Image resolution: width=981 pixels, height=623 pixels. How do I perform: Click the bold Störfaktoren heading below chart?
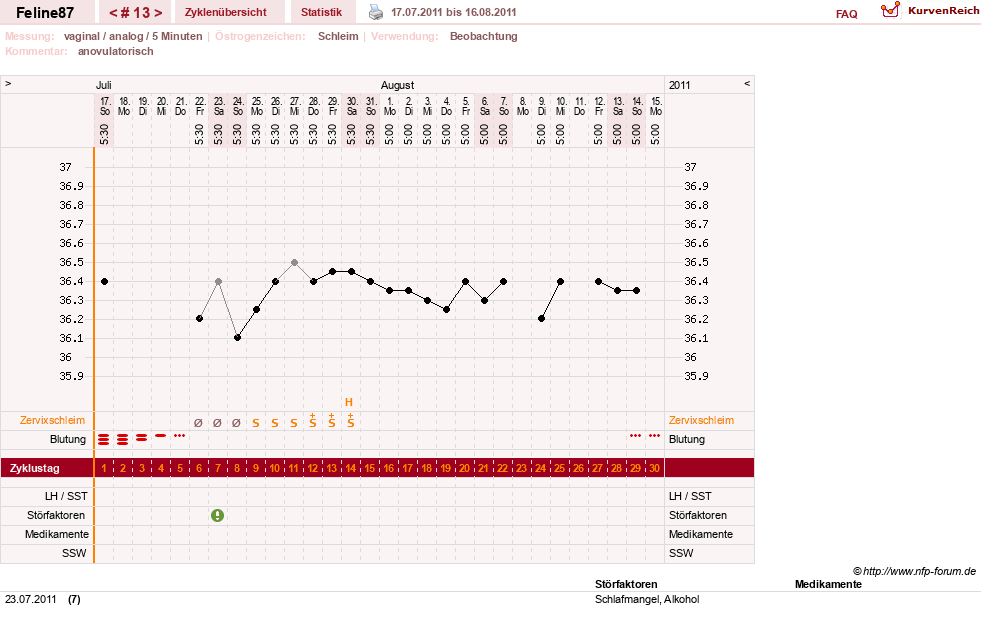click(626, 584)
